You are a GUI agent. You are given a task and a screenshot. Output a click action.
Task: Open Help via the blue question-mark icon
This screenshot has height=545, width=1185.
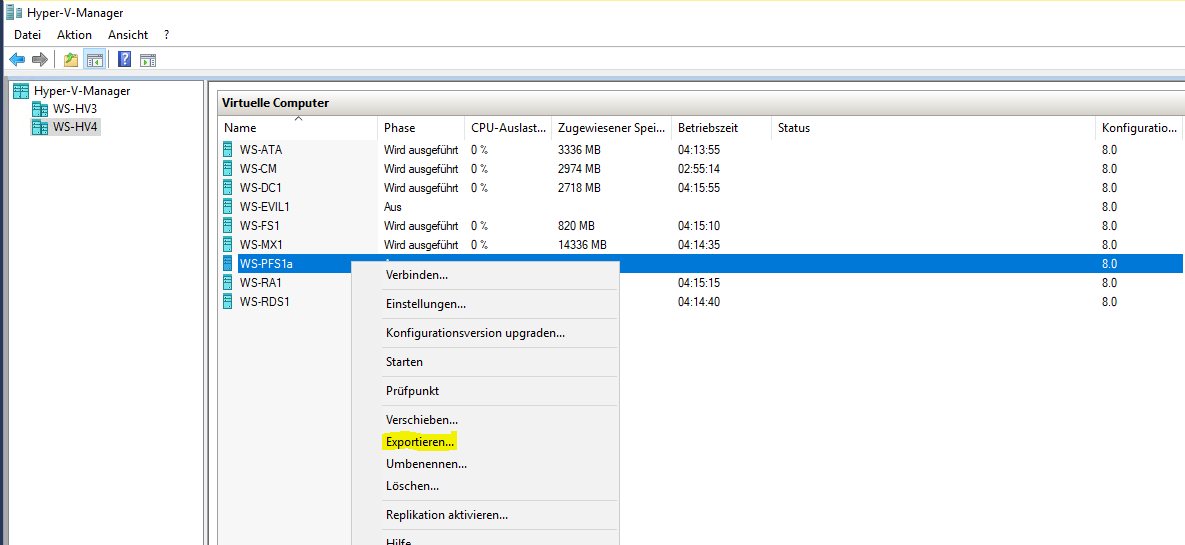click(125, 59)
